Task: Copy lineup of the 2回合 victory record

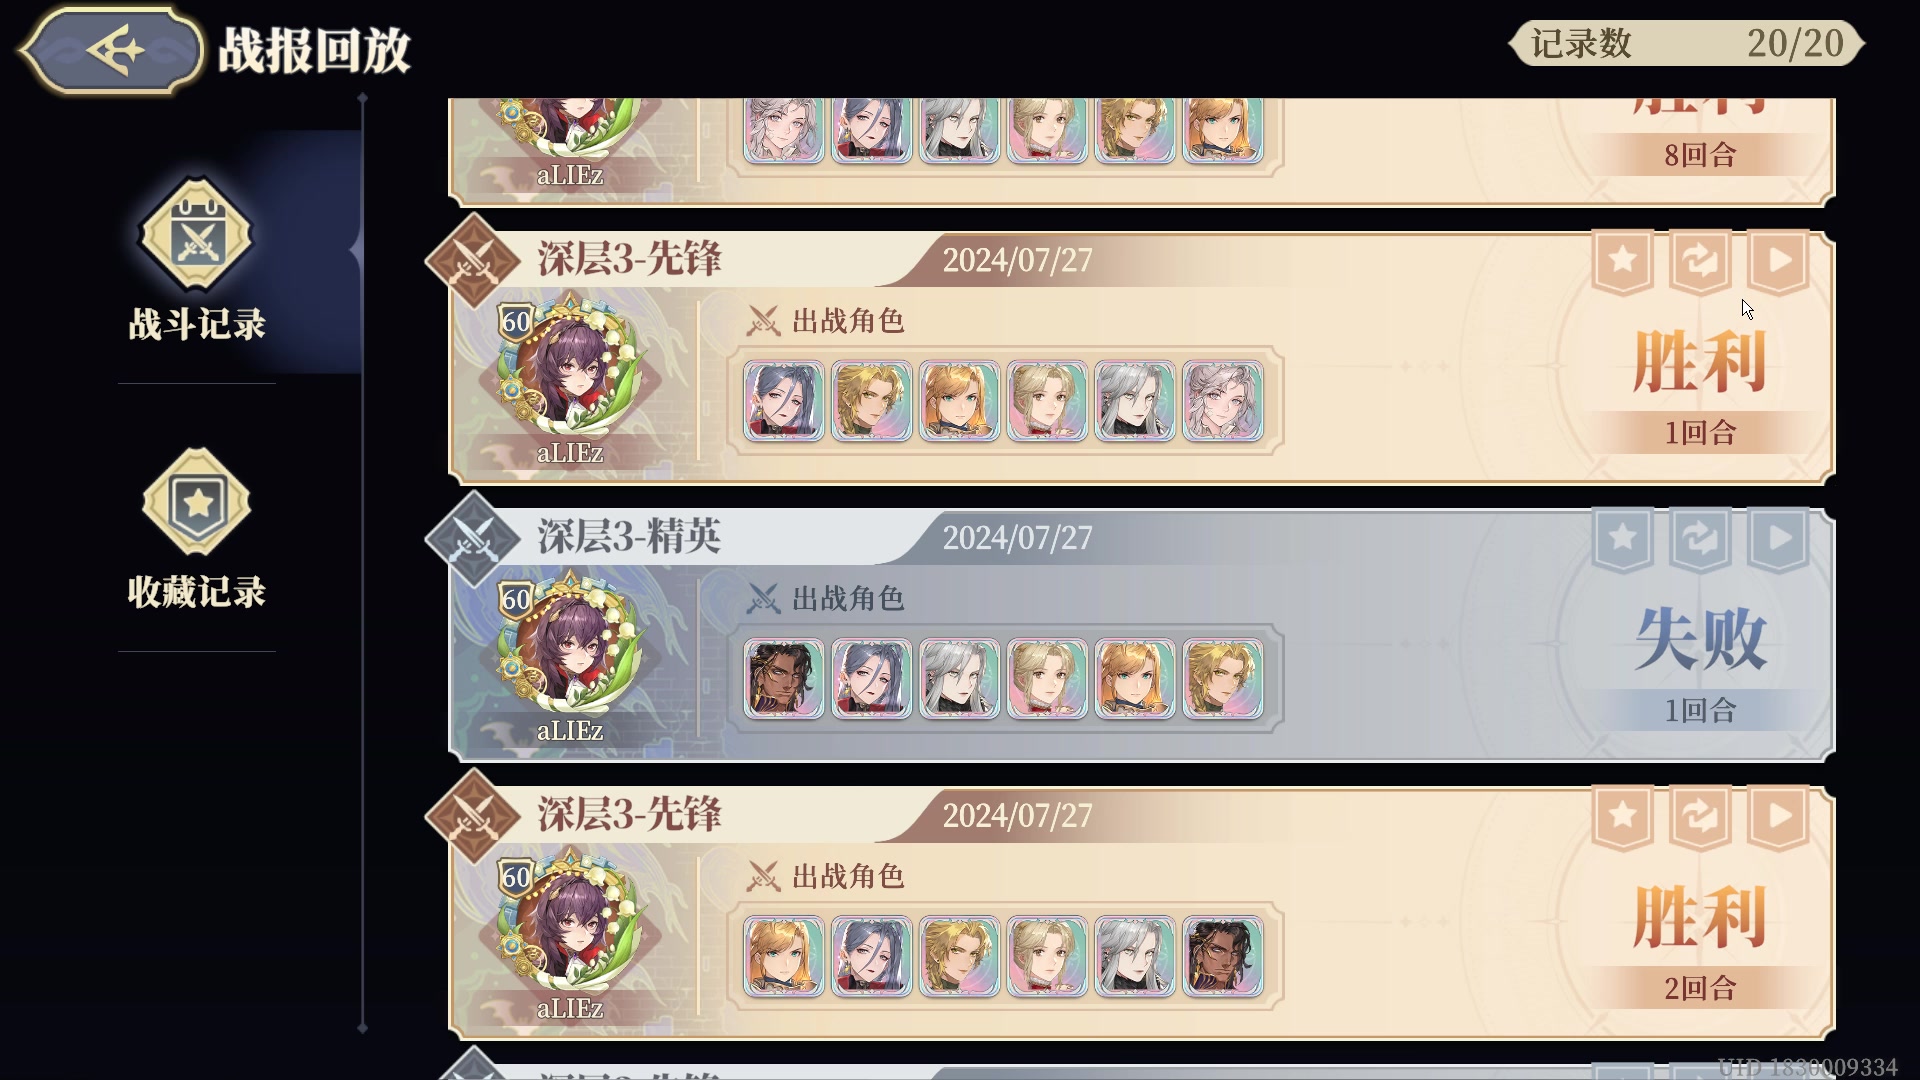Action: [x=1700, y=817]
